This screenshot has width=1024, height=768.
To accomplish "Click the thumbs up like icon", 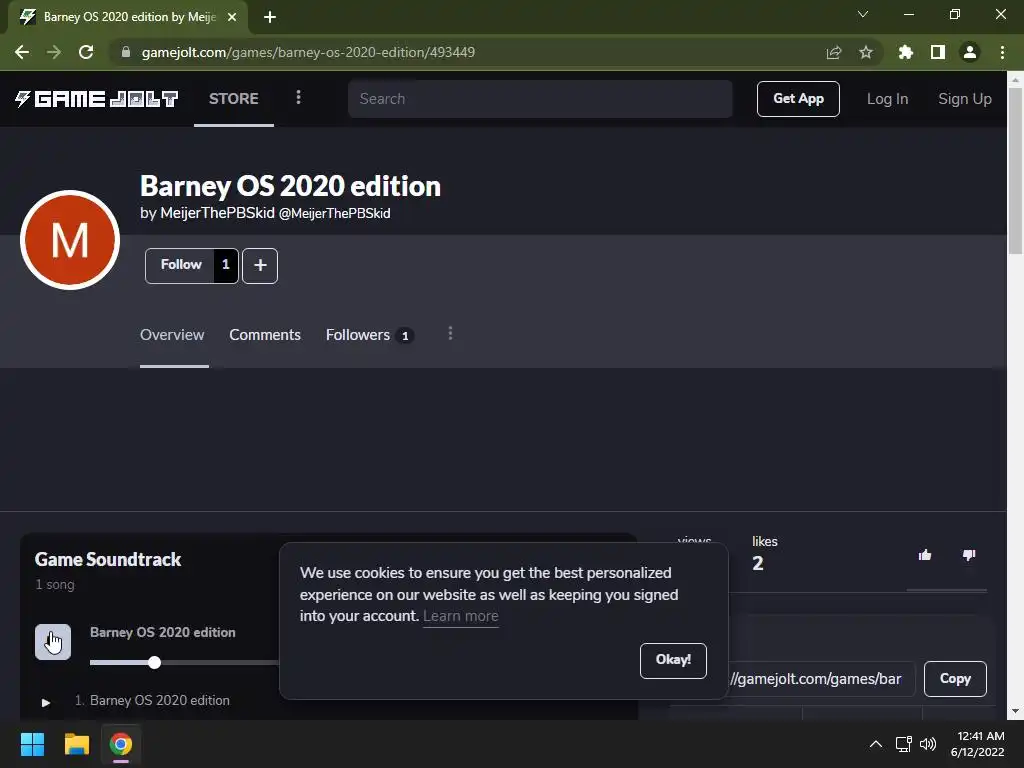I will pyautogui.click(x=925, y=555).
